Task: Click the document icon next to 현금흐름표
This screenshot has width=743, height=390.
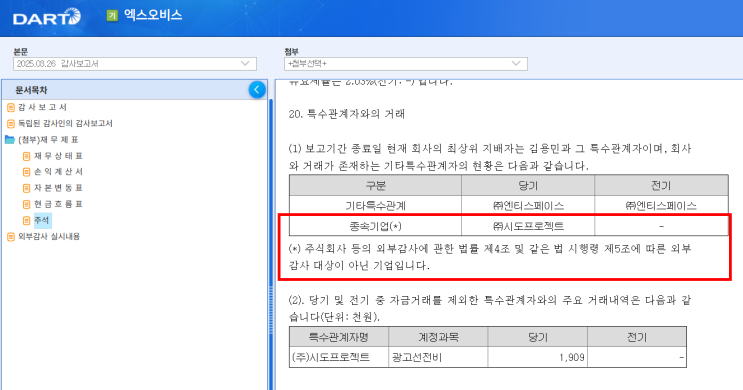Action: point(27,204)
